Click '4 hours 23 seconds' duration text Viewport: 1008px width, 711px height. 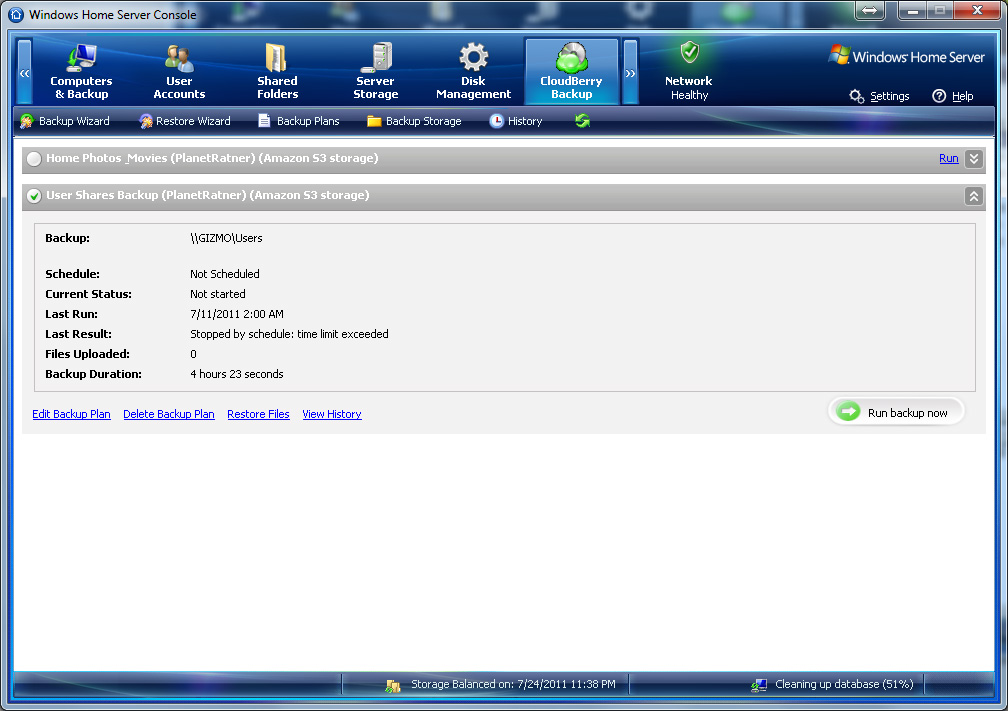pos(237,374)
